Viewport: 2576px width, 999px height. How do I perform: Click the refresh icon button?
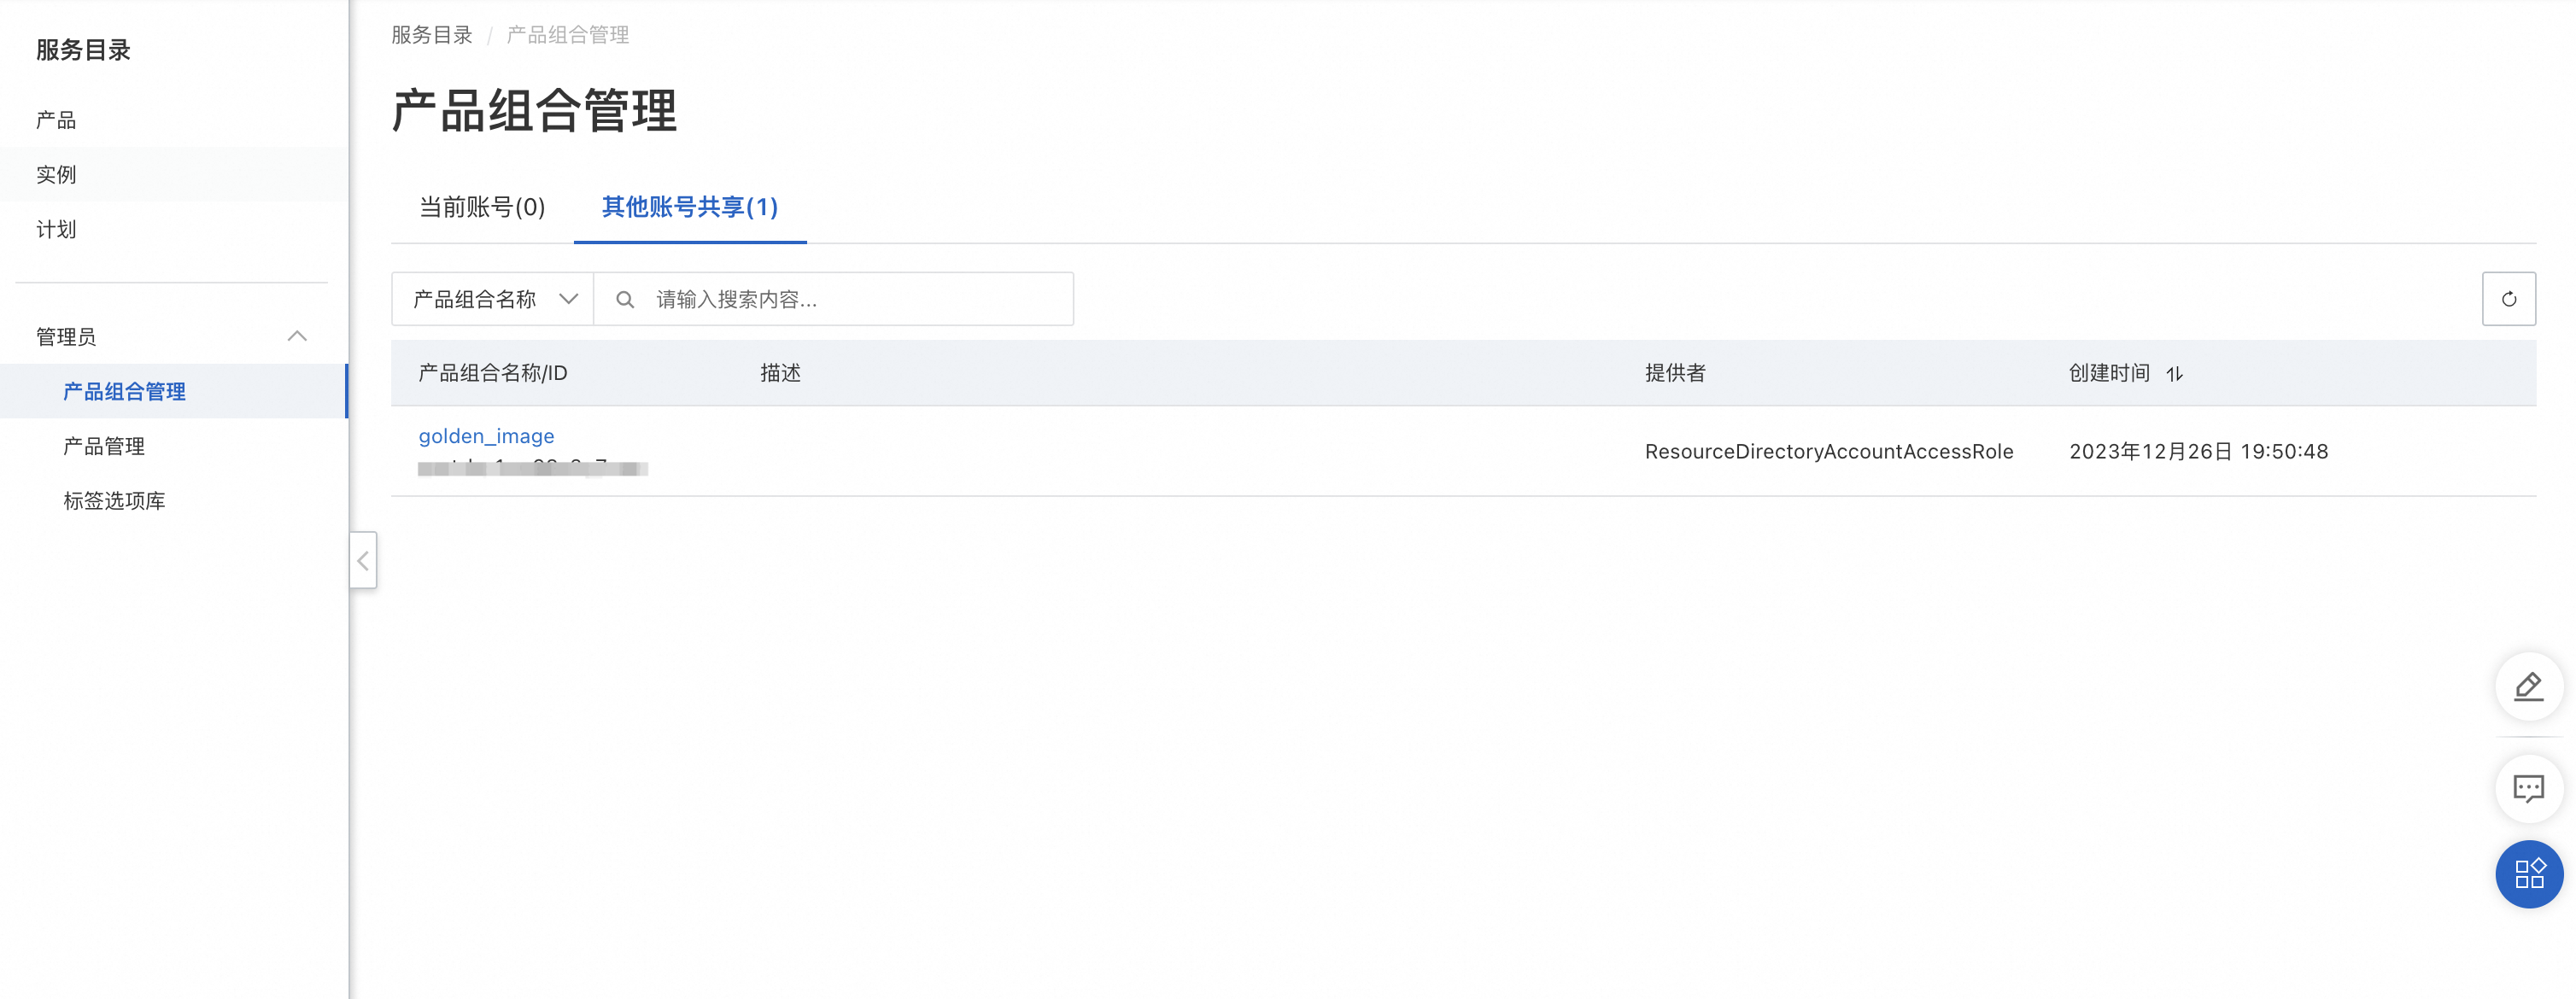pyautogui.click(x=2508, y=299)
